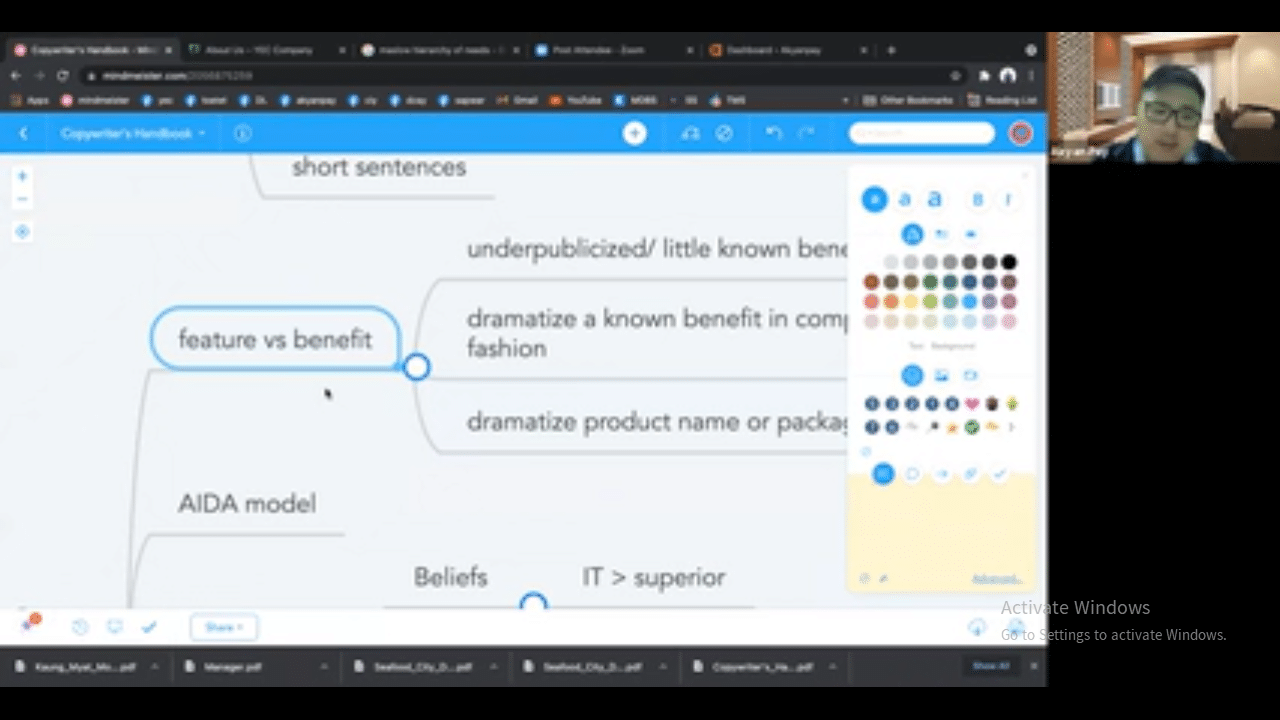Open Copywriter's Handbook title dropdown
The width and height of the screenshot is (1280, 720).
coord(132,133)
